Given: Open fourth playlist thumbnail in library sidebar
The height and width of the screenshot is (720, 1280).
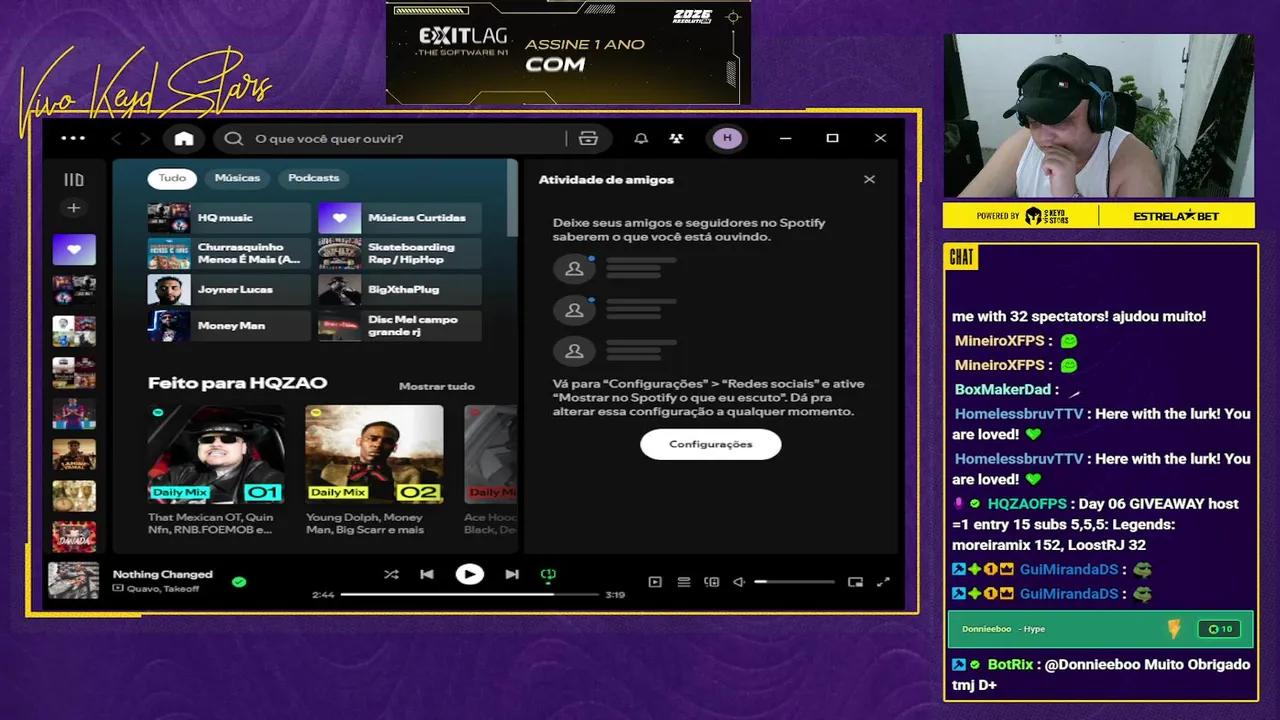Looking at the screenshot, I should (x=74, y=372).
